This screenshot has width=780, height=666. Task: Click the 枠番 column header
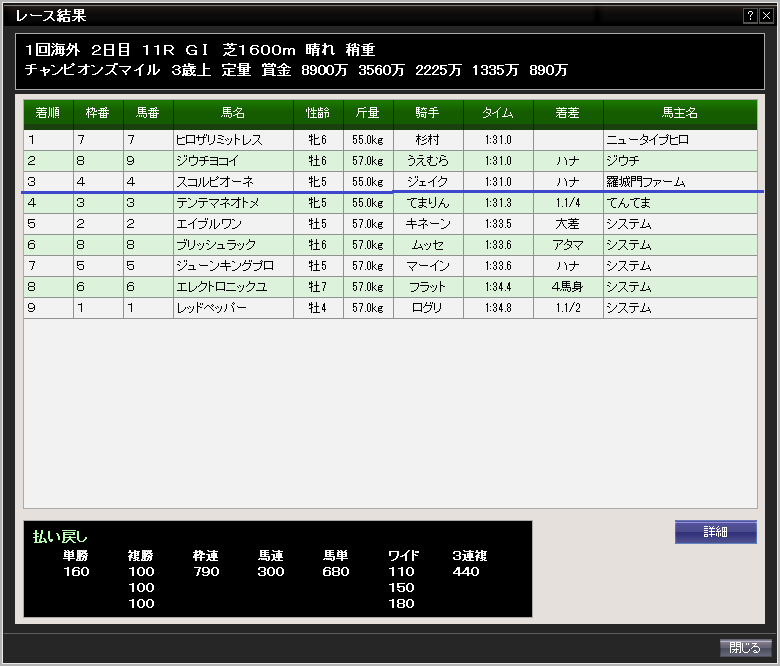click(98, 114)
